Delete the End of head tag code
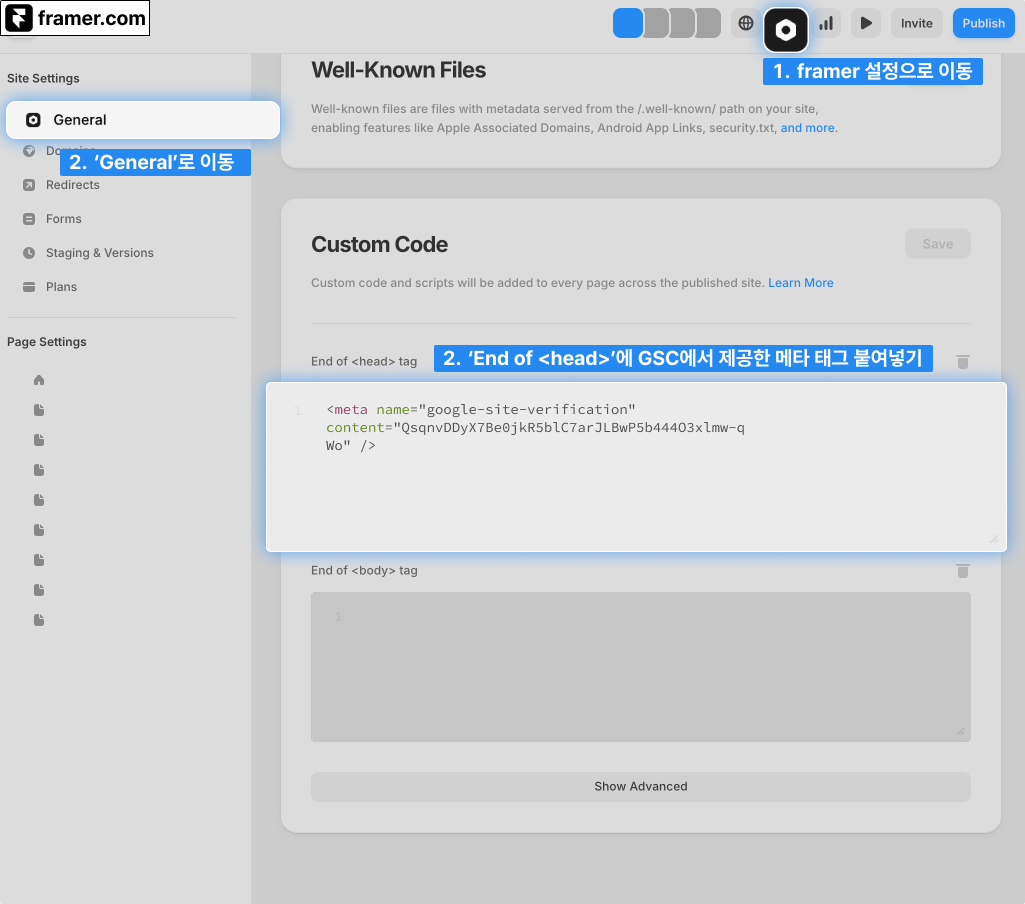The width and height of the screenshot is (1025, 904). (x=962, y=361)
